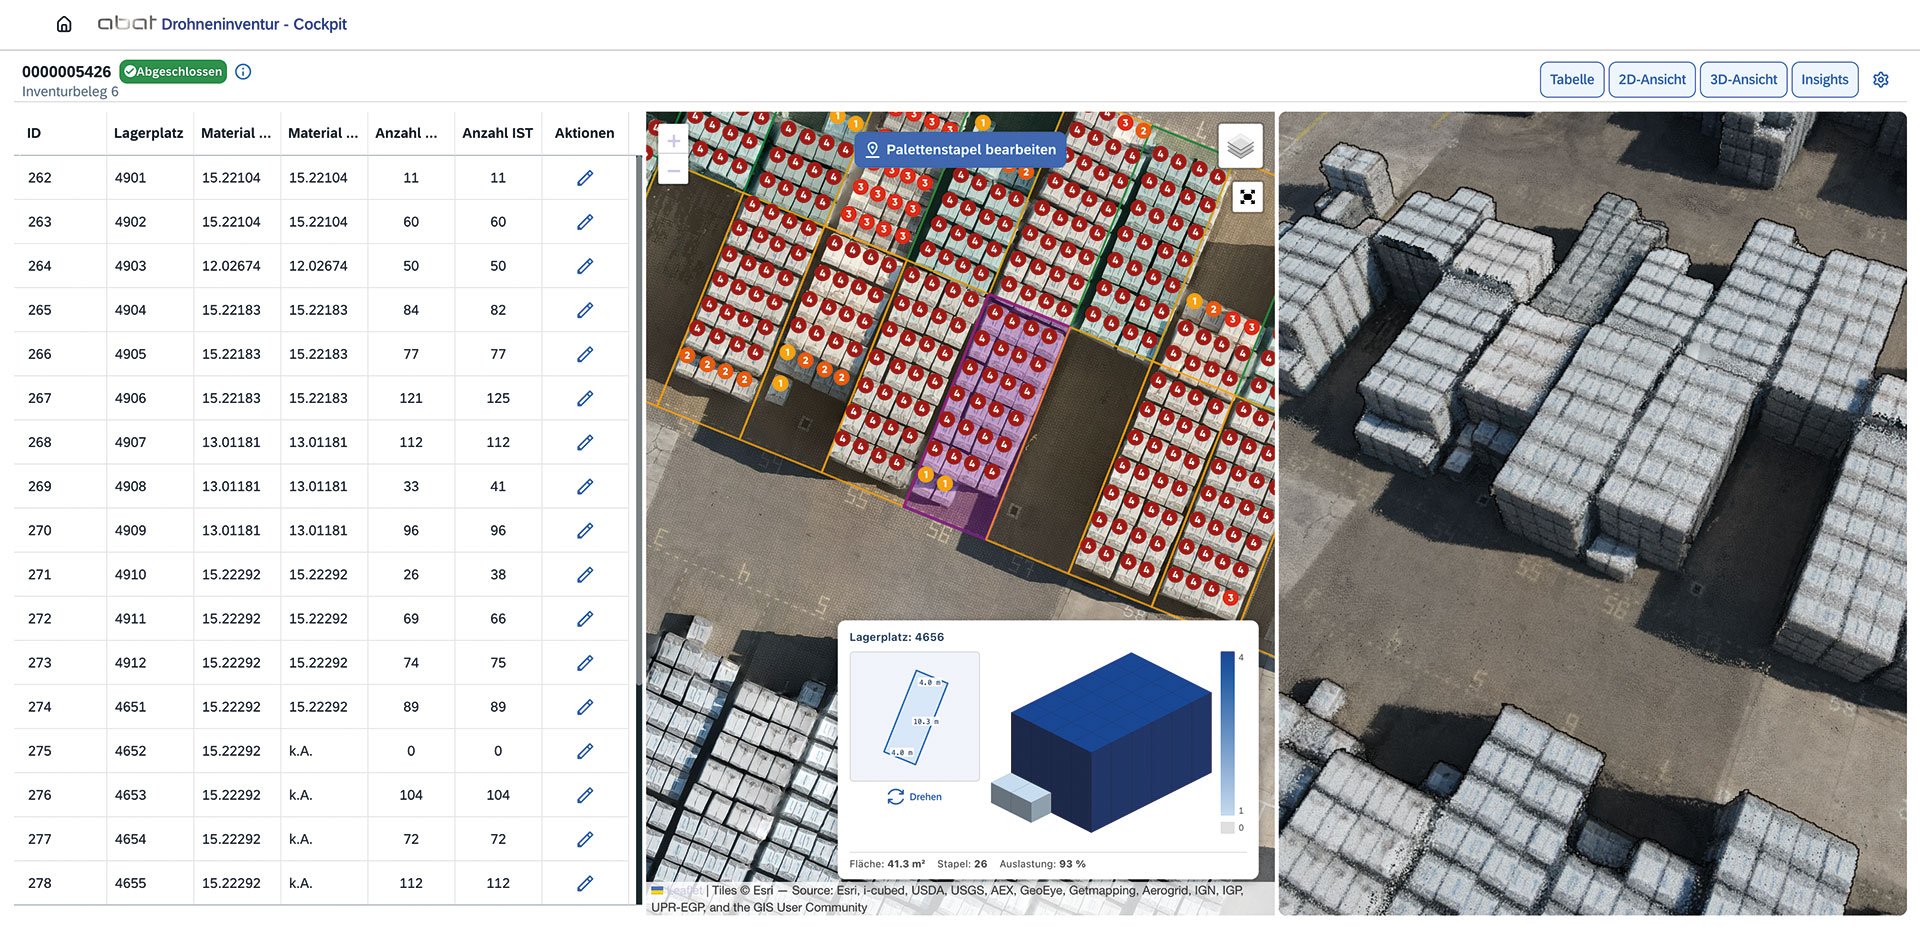Edit row 278 with pencil icon

(x=585, y=883)
